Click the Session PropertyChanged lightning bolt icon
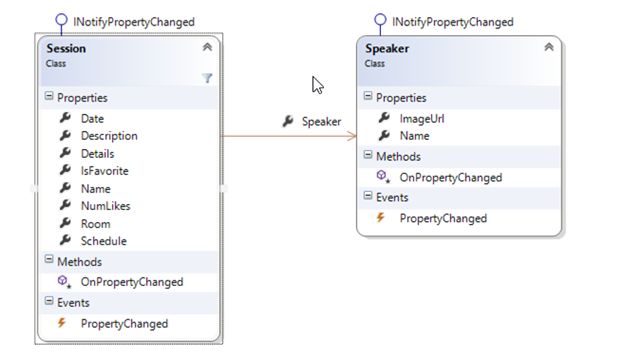 coord(62,323)
